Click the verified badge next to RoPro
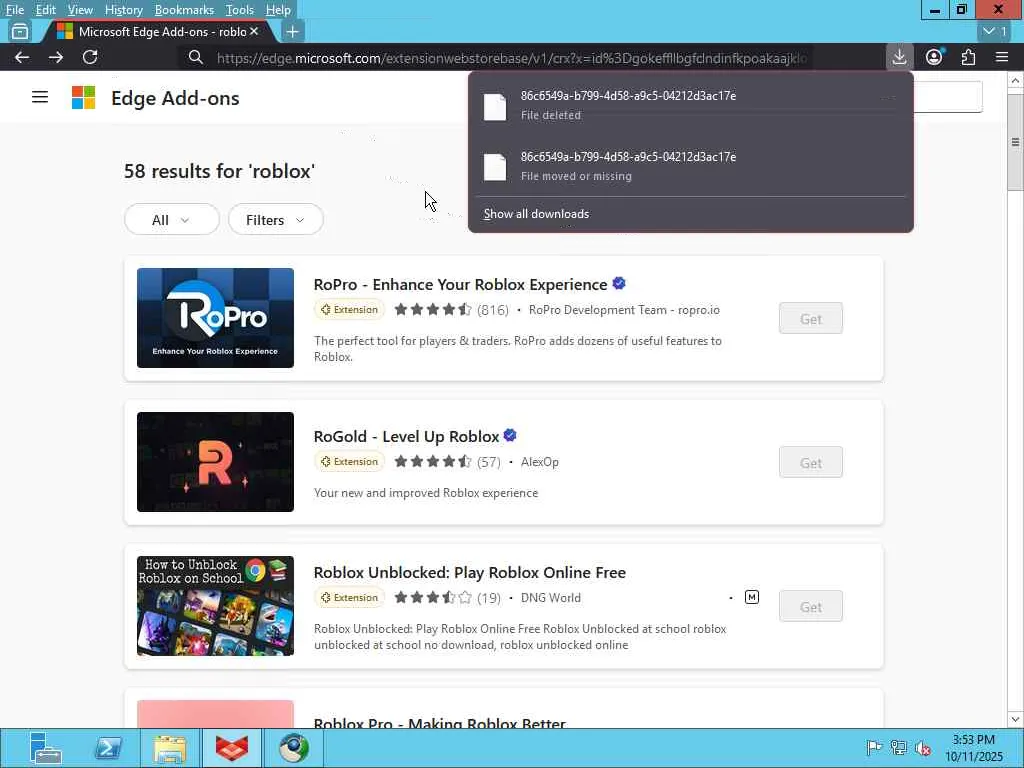The image size is (1024, 768). click(619, 283)
